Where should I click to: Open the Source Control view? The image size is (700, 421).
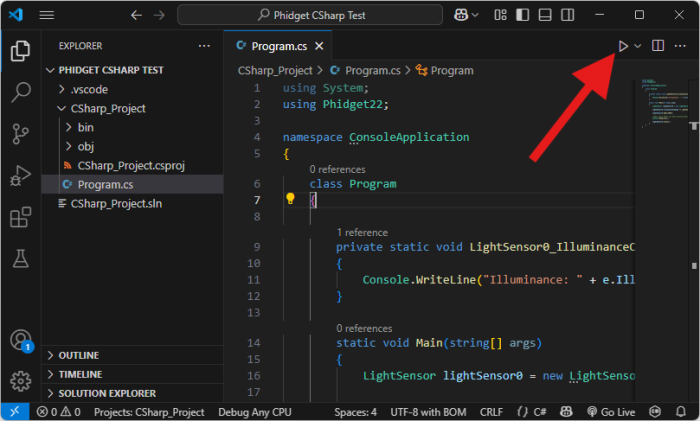click(20, 135)
